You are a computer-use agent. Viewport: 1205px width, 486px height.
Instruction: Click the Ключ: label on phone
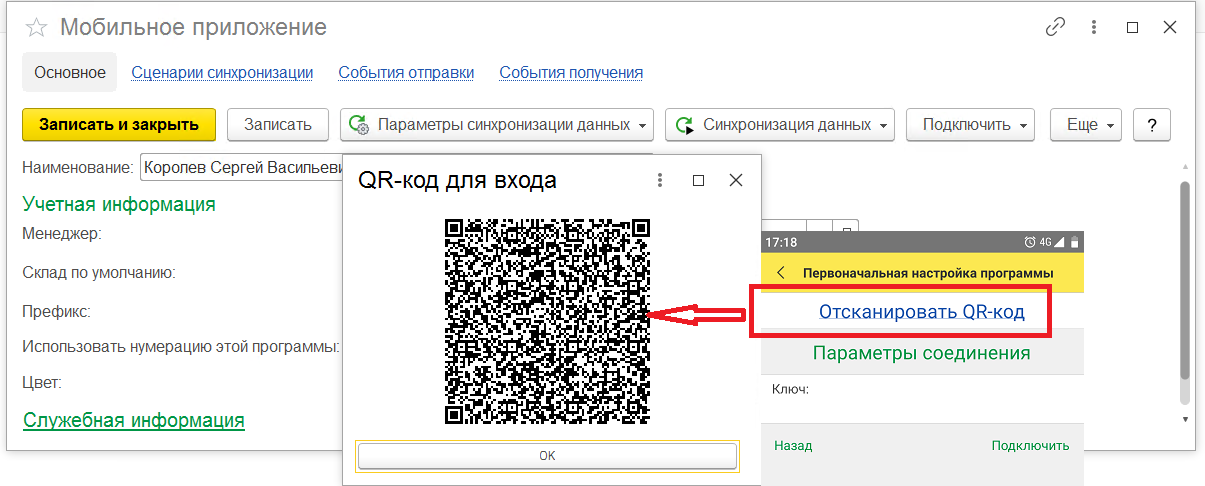790,389
